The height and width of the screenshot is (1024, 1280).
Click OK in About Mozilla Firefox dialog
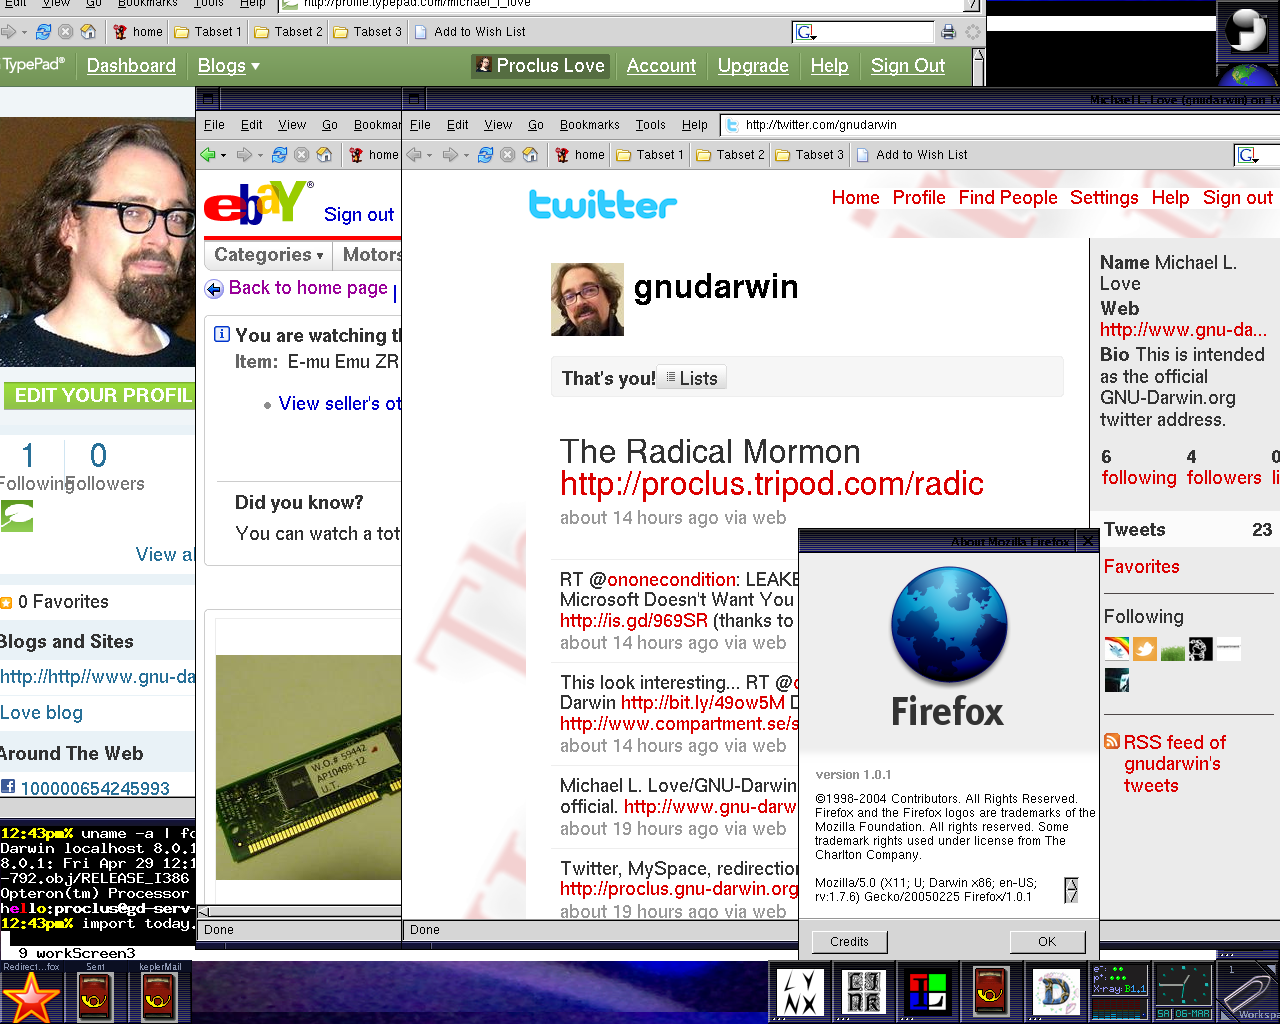click(1046, 942)
